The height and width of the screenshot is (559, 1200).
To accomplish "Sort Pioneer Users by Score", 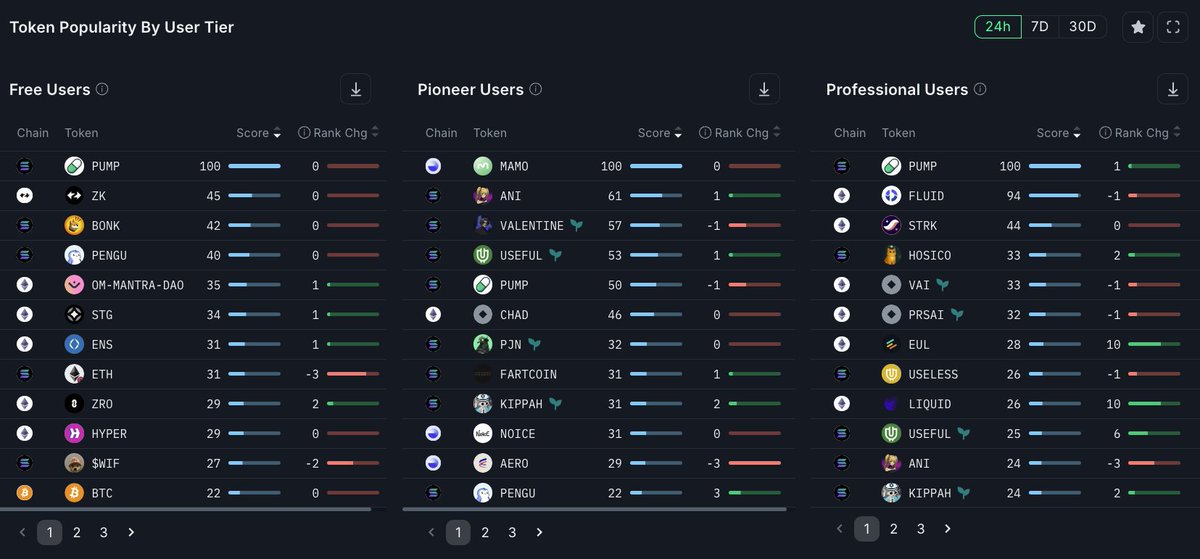I will 660,133.
